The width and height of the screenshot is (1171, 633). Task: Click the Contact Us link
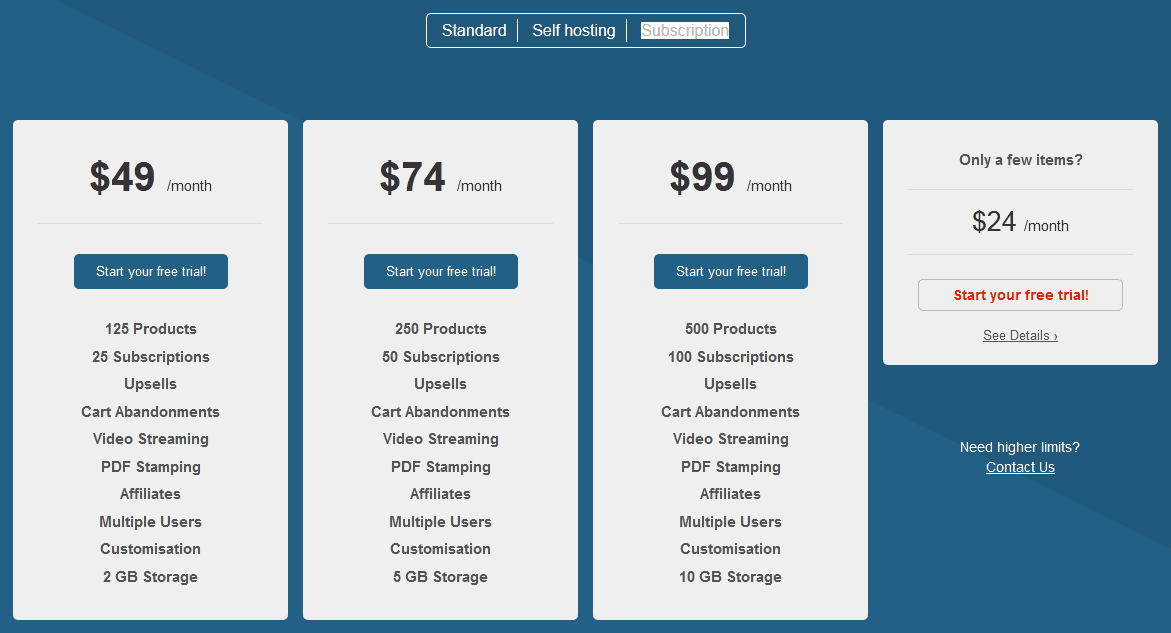pos(1020,467)
